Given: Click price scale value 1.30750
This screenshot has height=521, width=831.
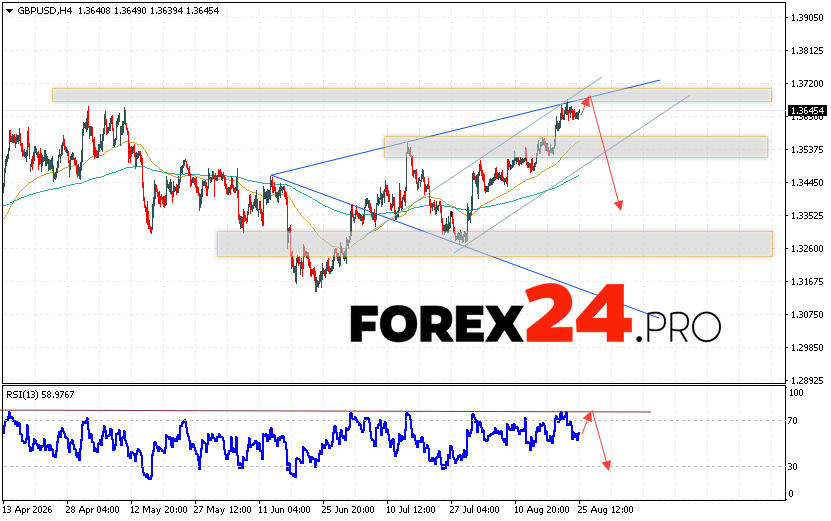Looking at the screenshot, I should coord(807,314).
